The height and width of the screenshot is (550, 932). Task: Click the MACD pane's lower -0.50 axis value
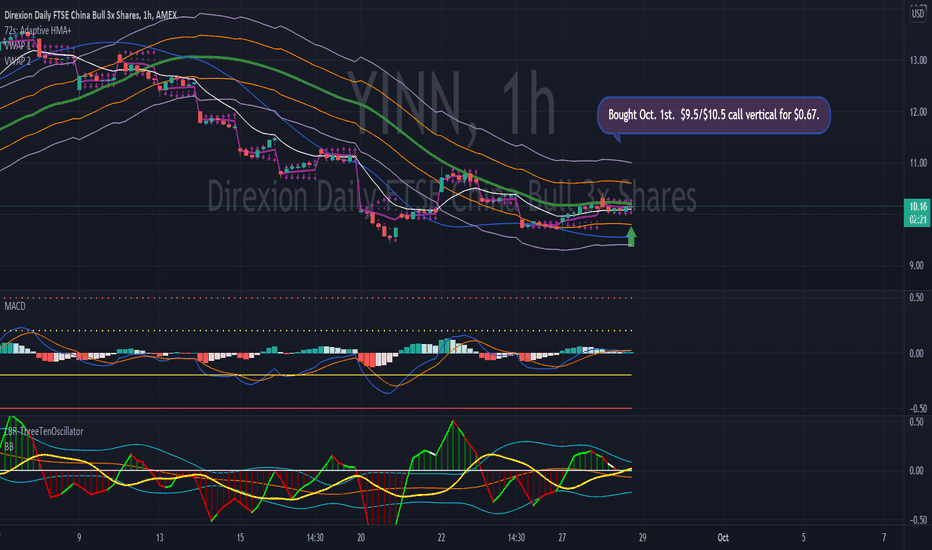917,408
